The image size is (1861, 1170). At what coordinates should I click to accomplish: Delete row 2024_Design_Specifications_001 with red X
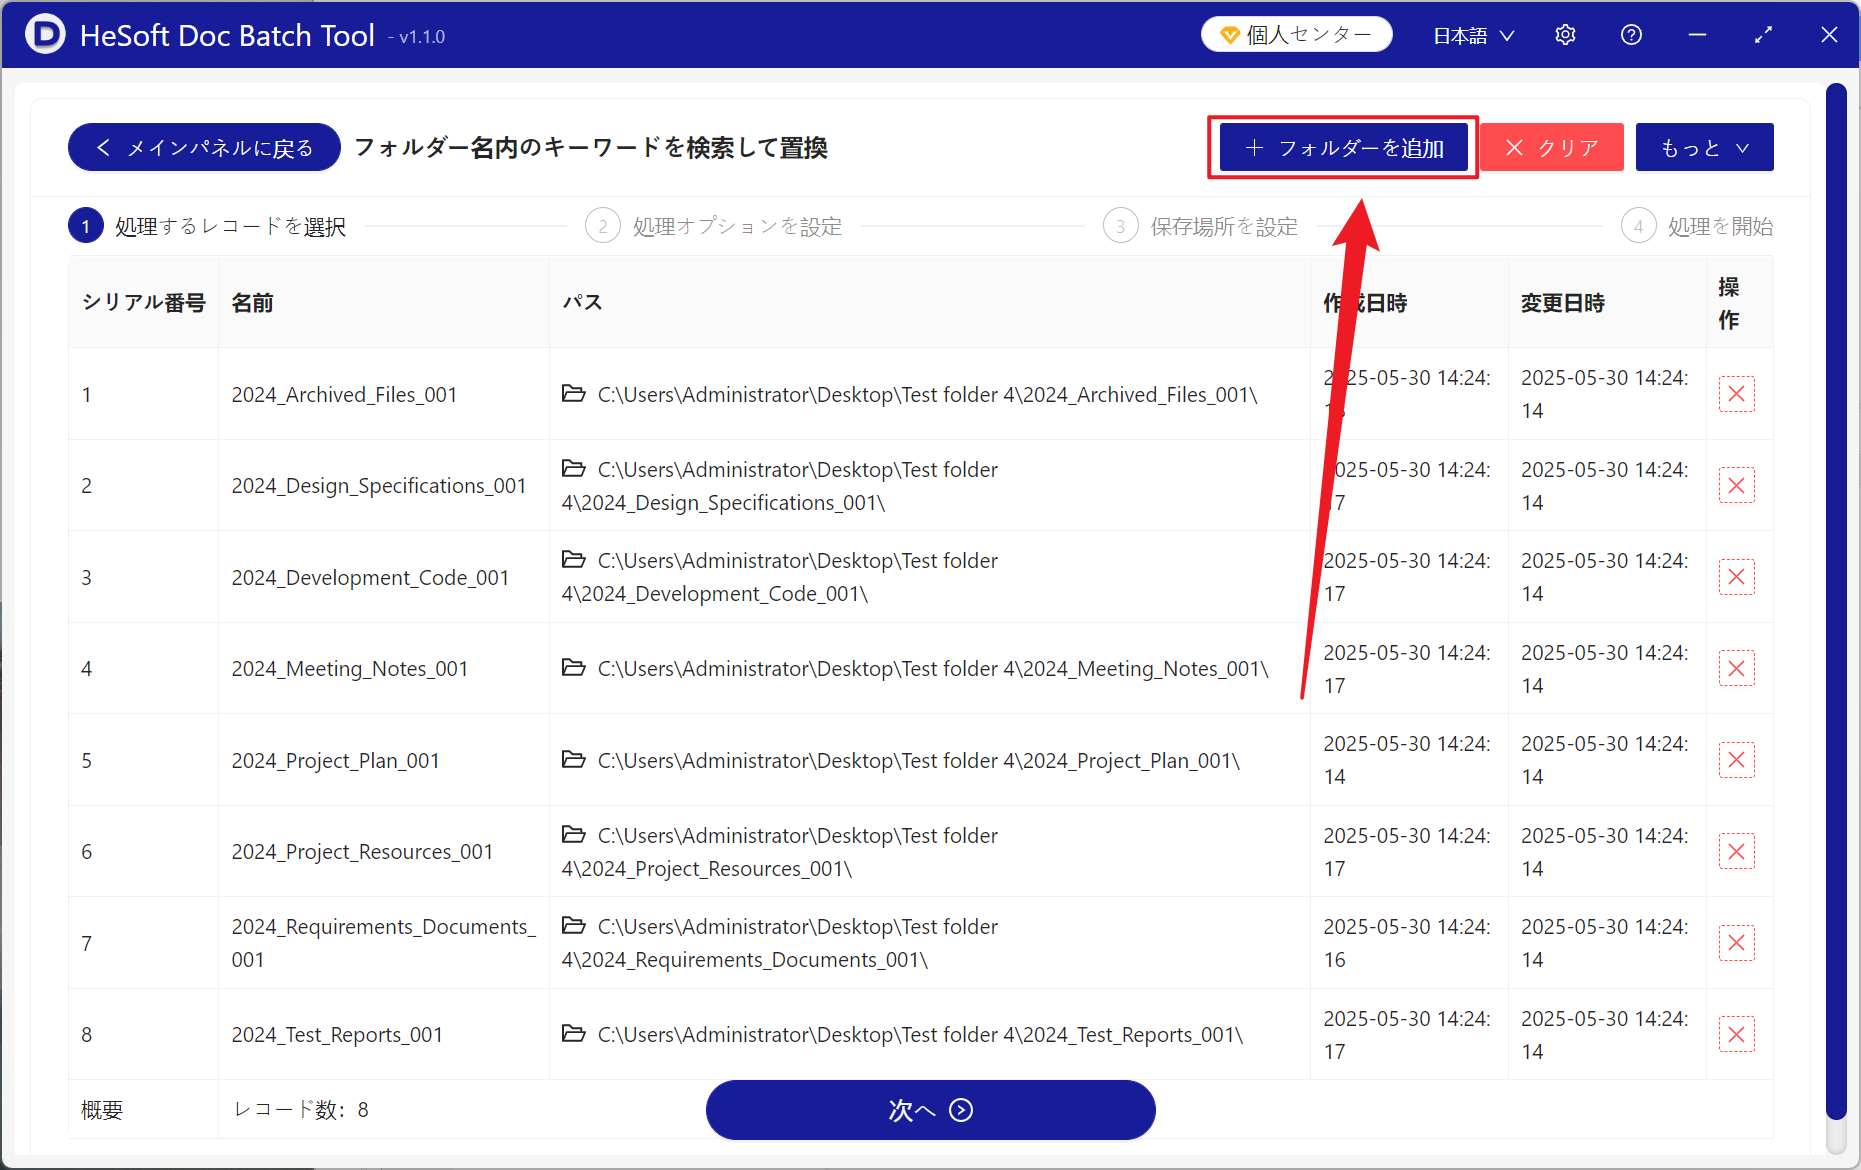(x=1736, y=486)
